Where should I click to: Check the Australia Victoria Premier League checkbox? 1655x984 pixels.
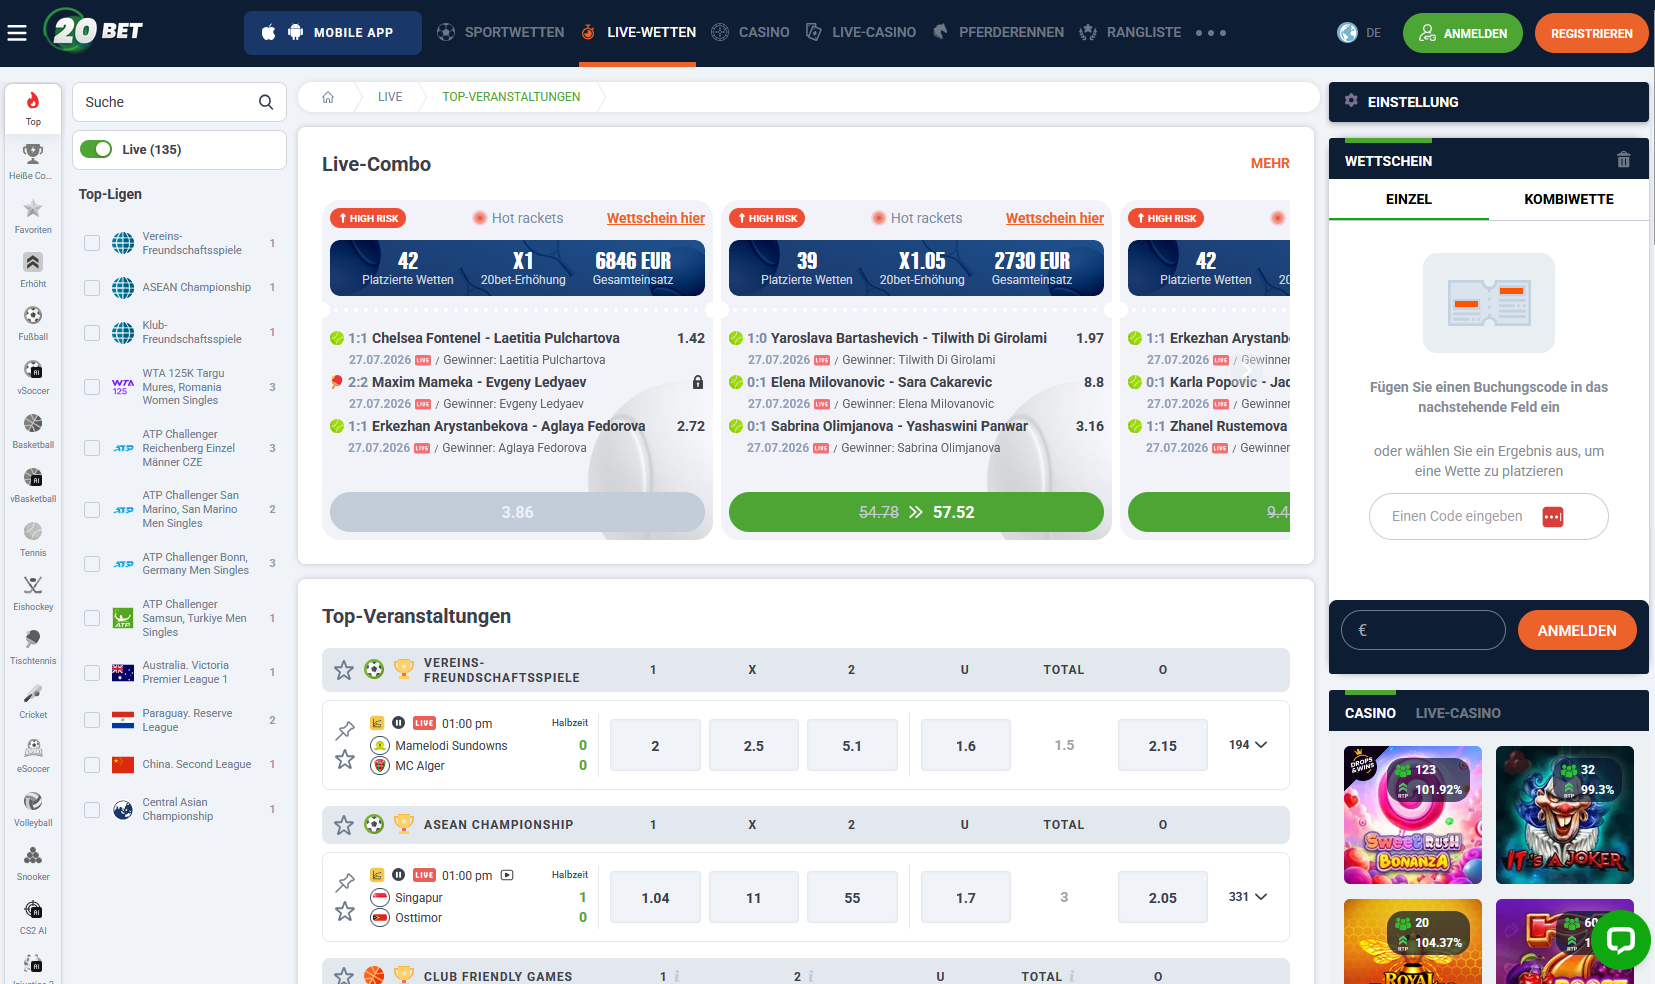click(92, 673)
